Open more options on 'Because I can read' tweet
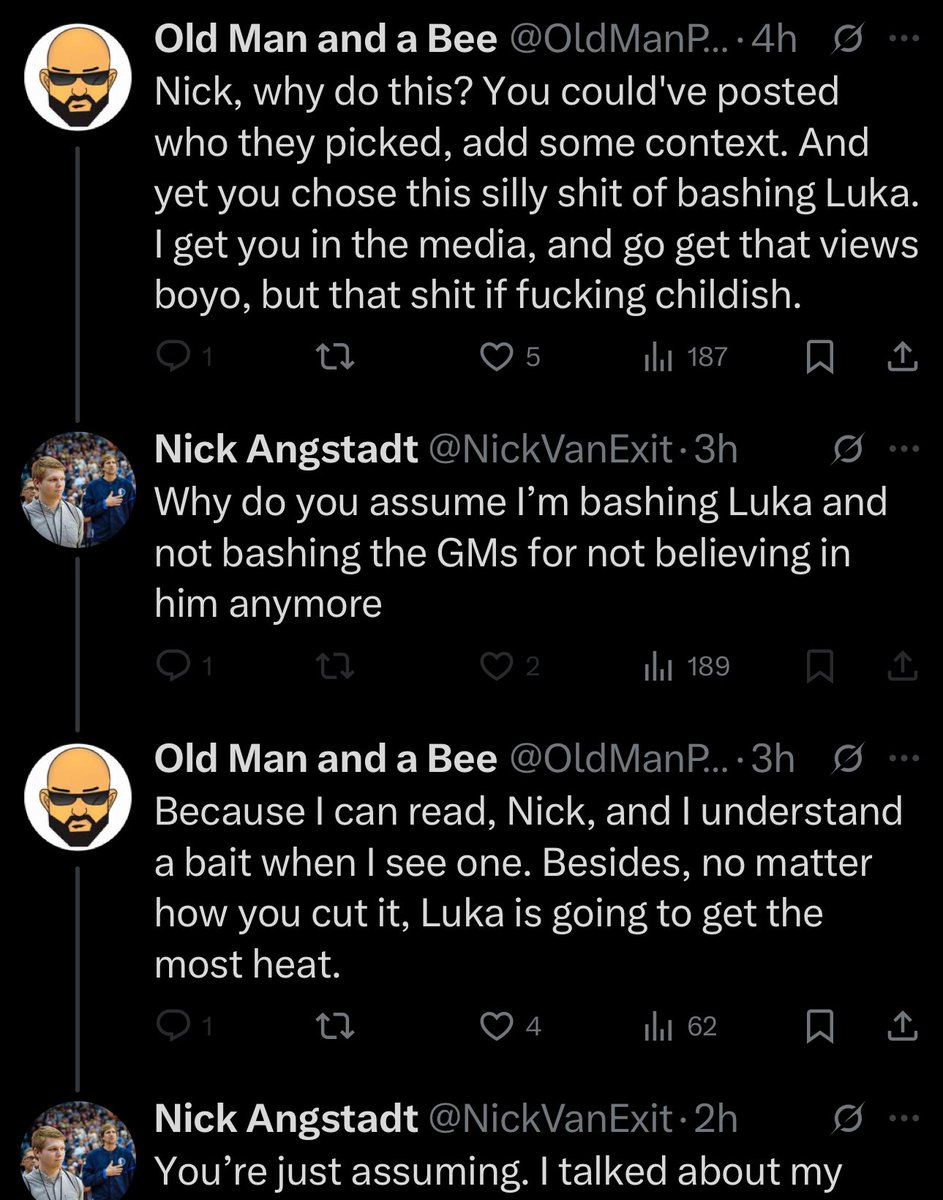 click(902, 760)
